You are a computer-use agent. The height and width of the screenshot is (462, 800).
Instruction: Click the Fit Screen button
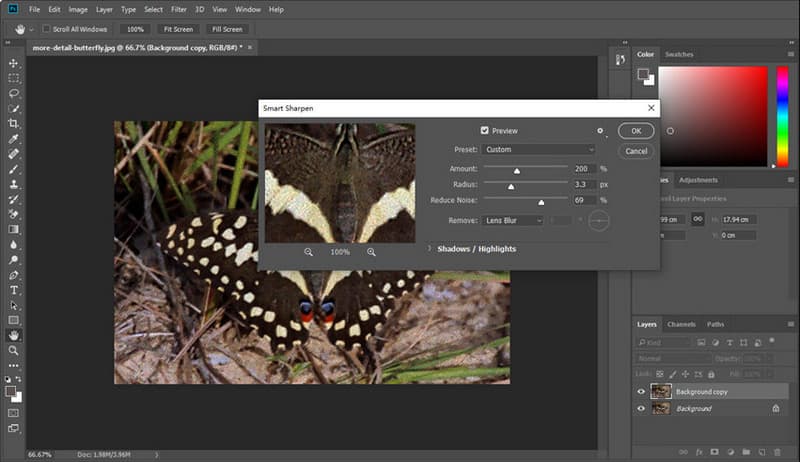pyautogui.click(x=178, y=29)
